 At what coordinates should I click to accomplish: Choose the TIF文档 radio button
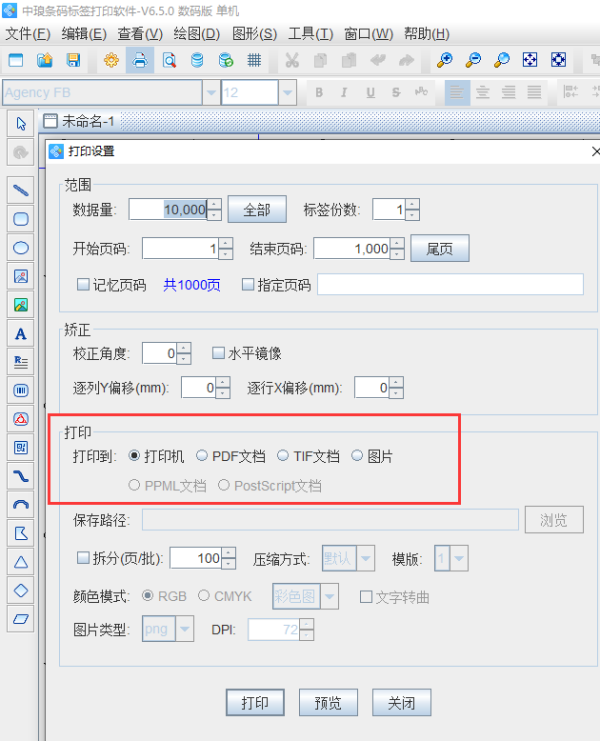(x=283, y=456)
